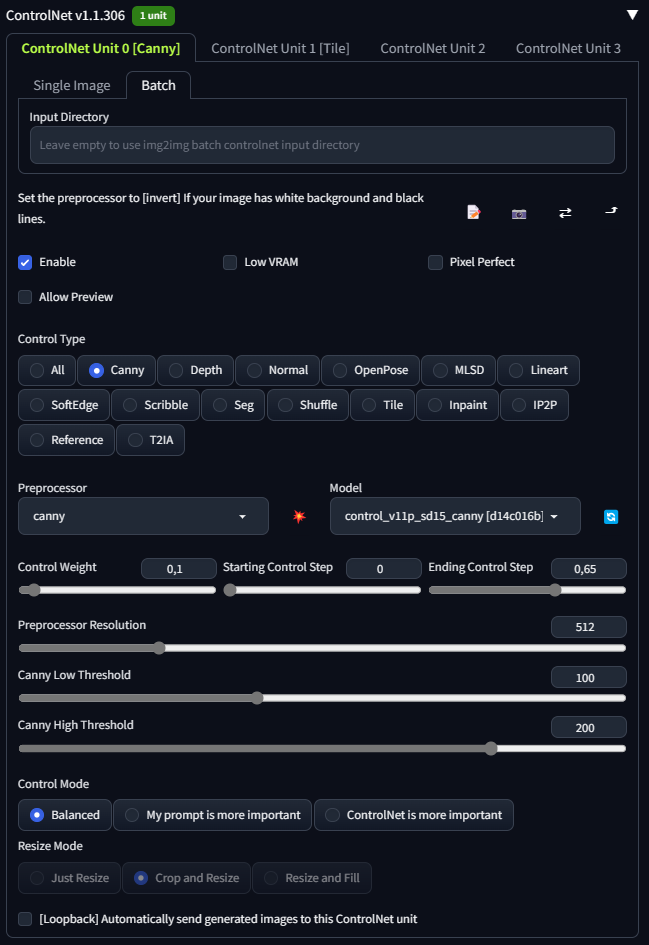Turn on Pixel Perfect checkbox

coord(435,262)
